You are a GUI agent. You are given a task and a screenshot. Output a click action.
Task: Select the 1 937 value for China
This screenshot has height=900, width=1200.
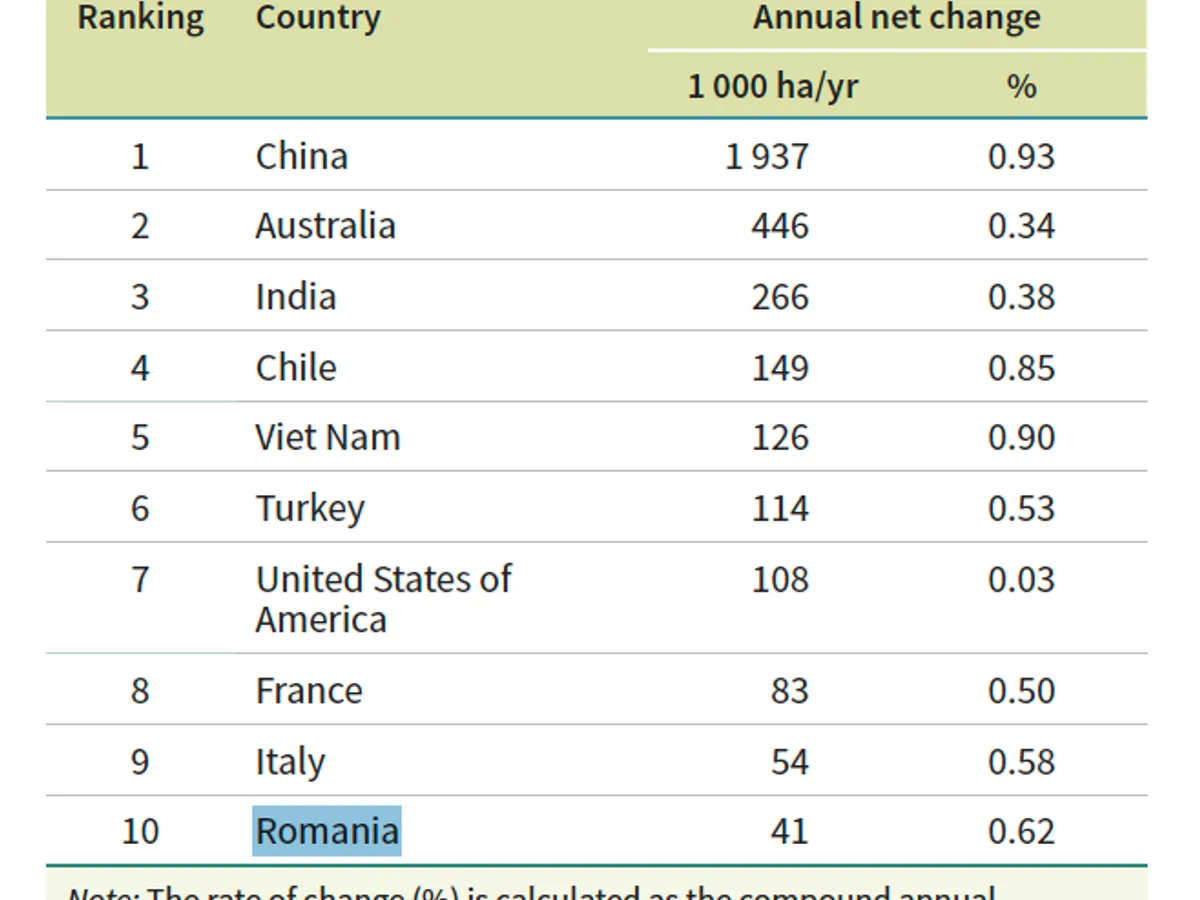point(767,156)
